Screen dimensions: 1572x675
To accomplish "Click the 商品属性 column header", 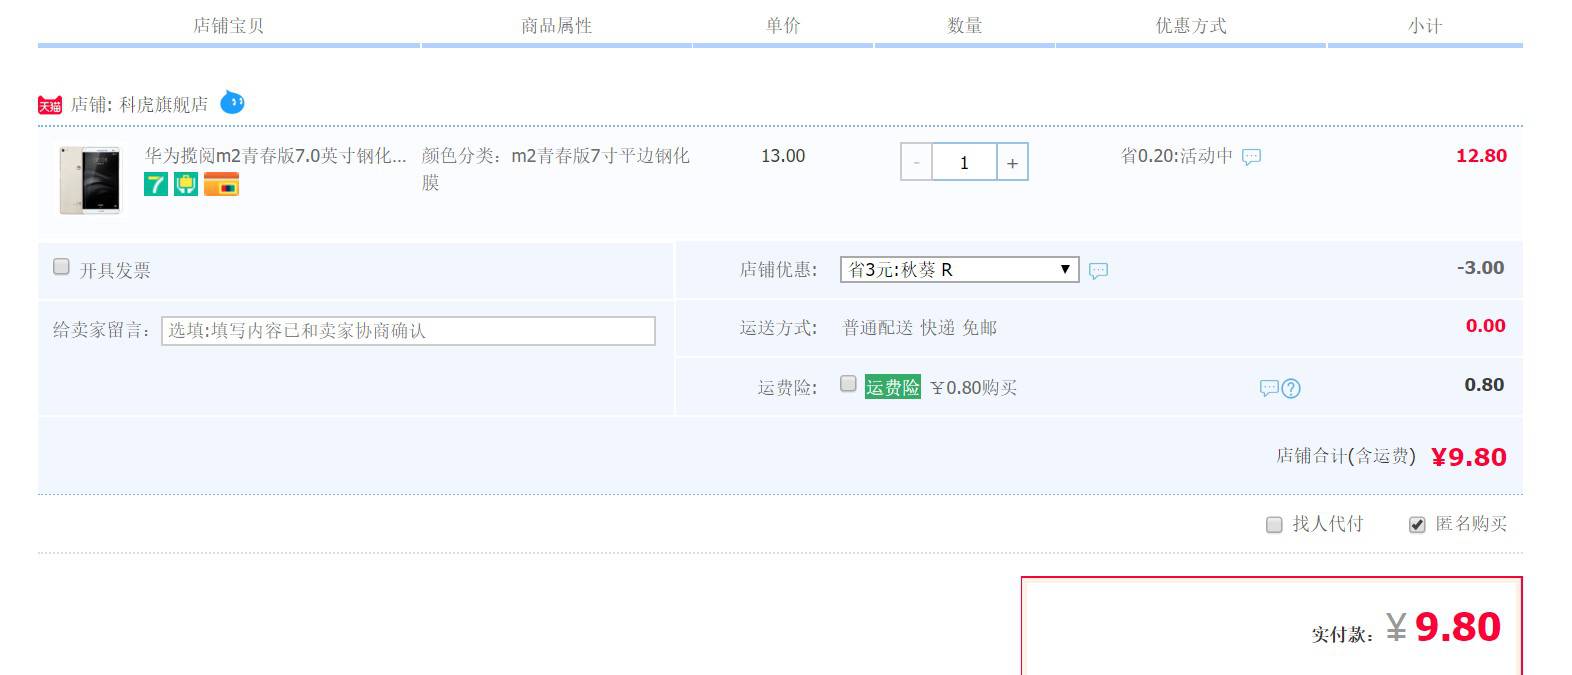I will pyautogui.click(x=556, y=26).
